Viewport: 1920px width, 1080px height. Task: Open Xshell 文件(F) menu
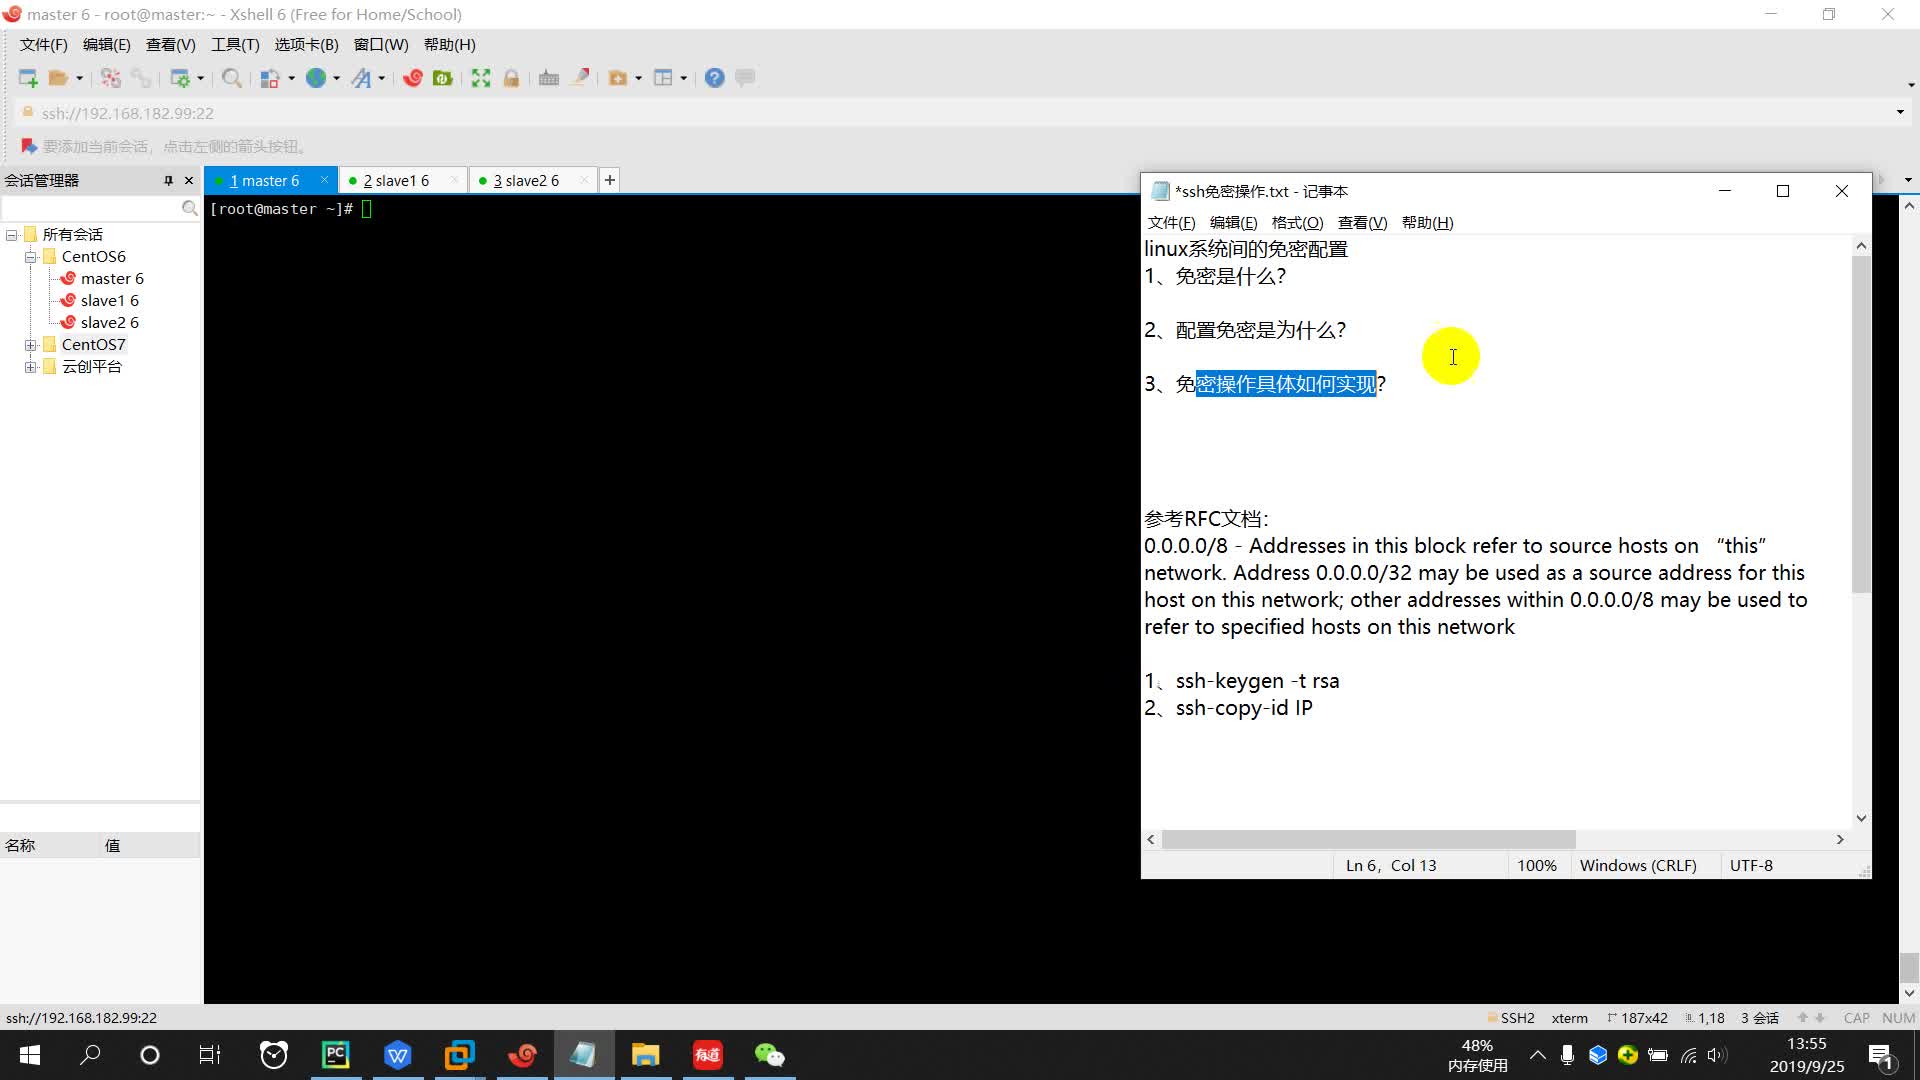pos(43,44)
